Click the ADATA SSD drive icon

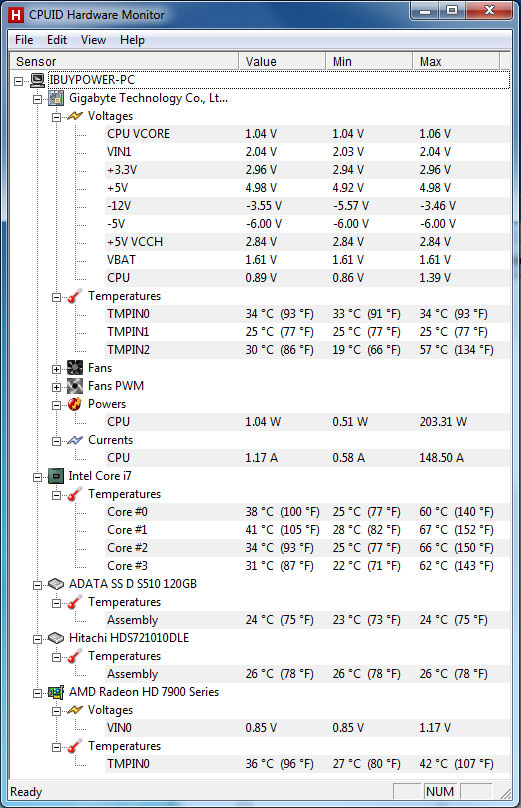[56, 584]
